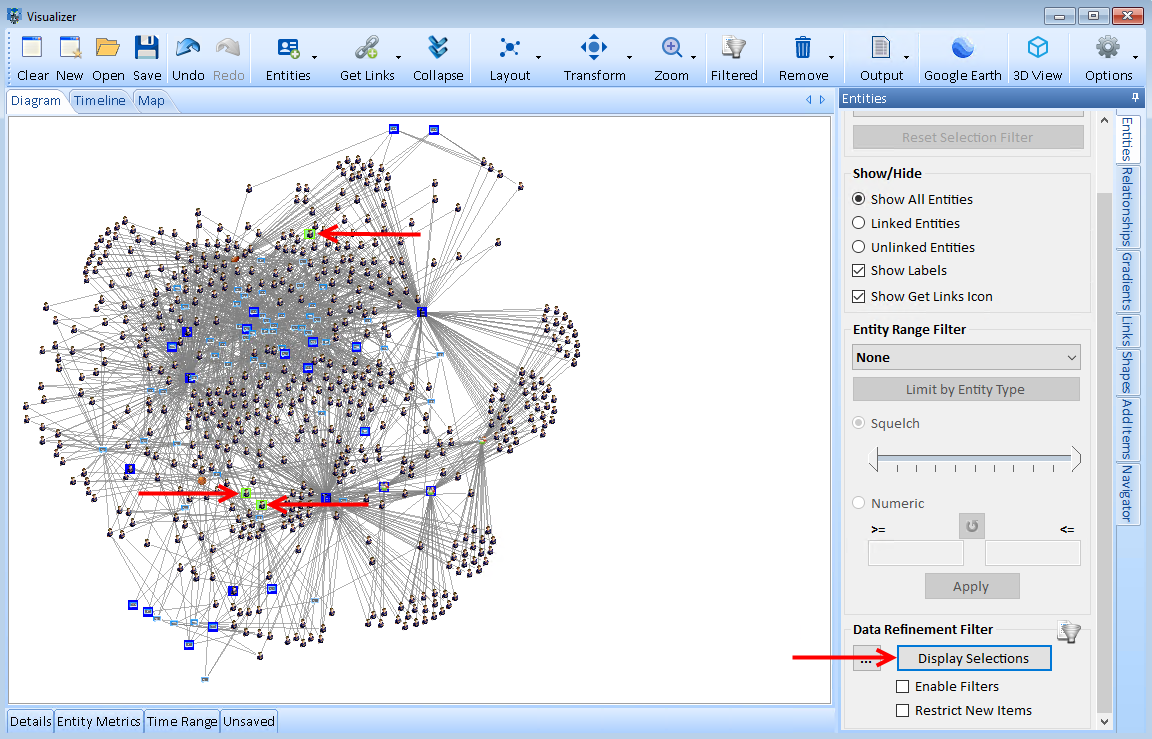Select Unlinked Entities radio button

(x=858, y=247)
